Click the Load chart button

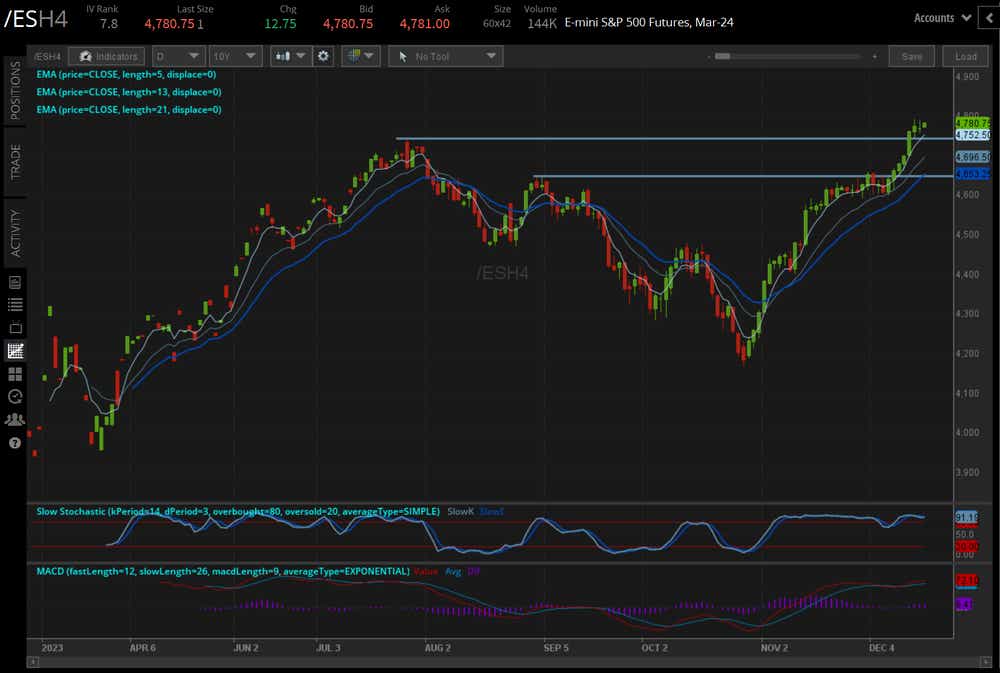pos(966,57)
